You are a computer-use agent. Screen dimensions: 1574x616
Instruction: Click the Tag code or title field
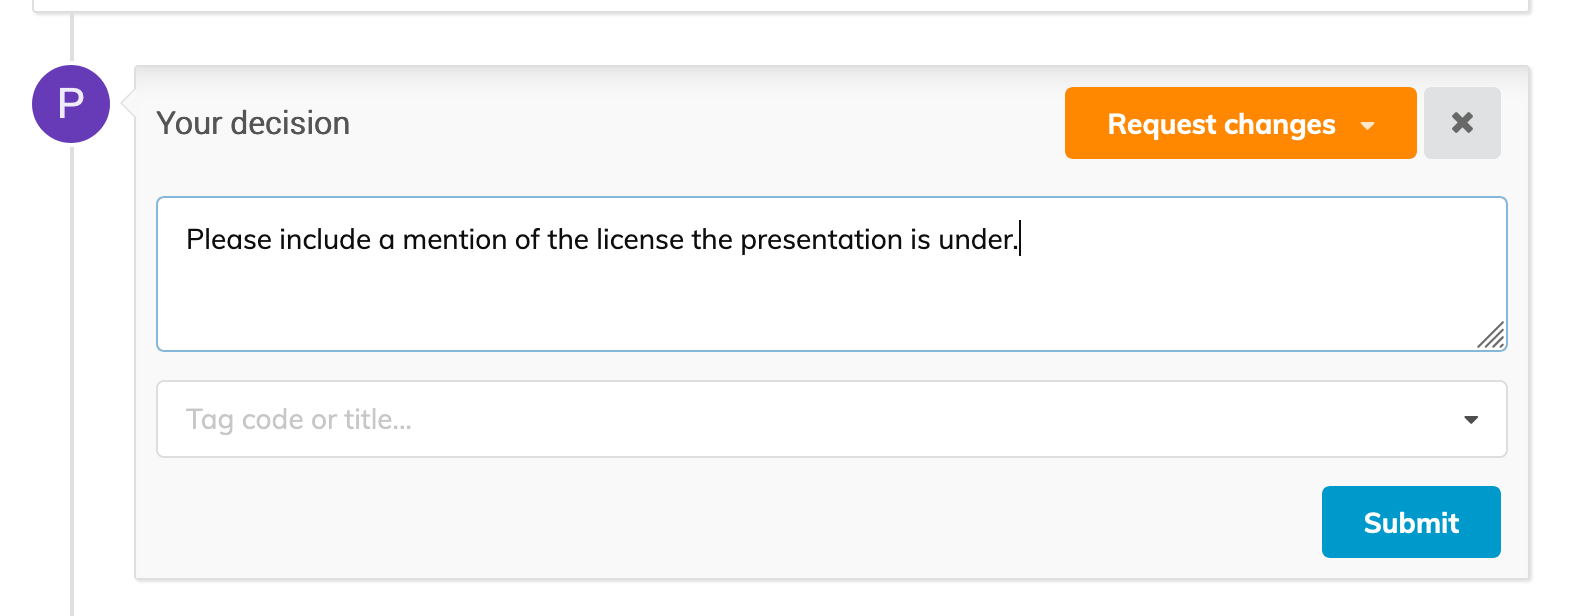(x=831, y=419)
